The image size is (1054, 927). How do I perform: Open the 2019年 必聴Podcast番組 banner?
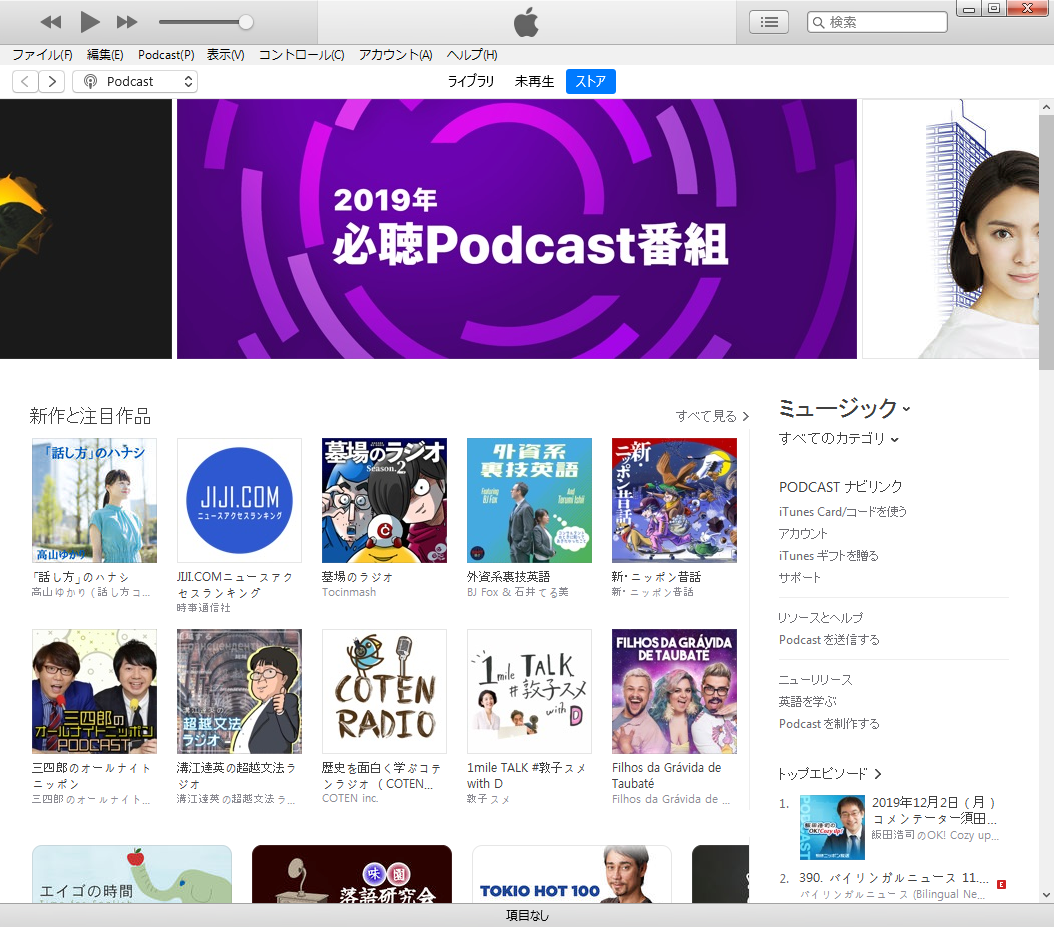tap(517, 229)
